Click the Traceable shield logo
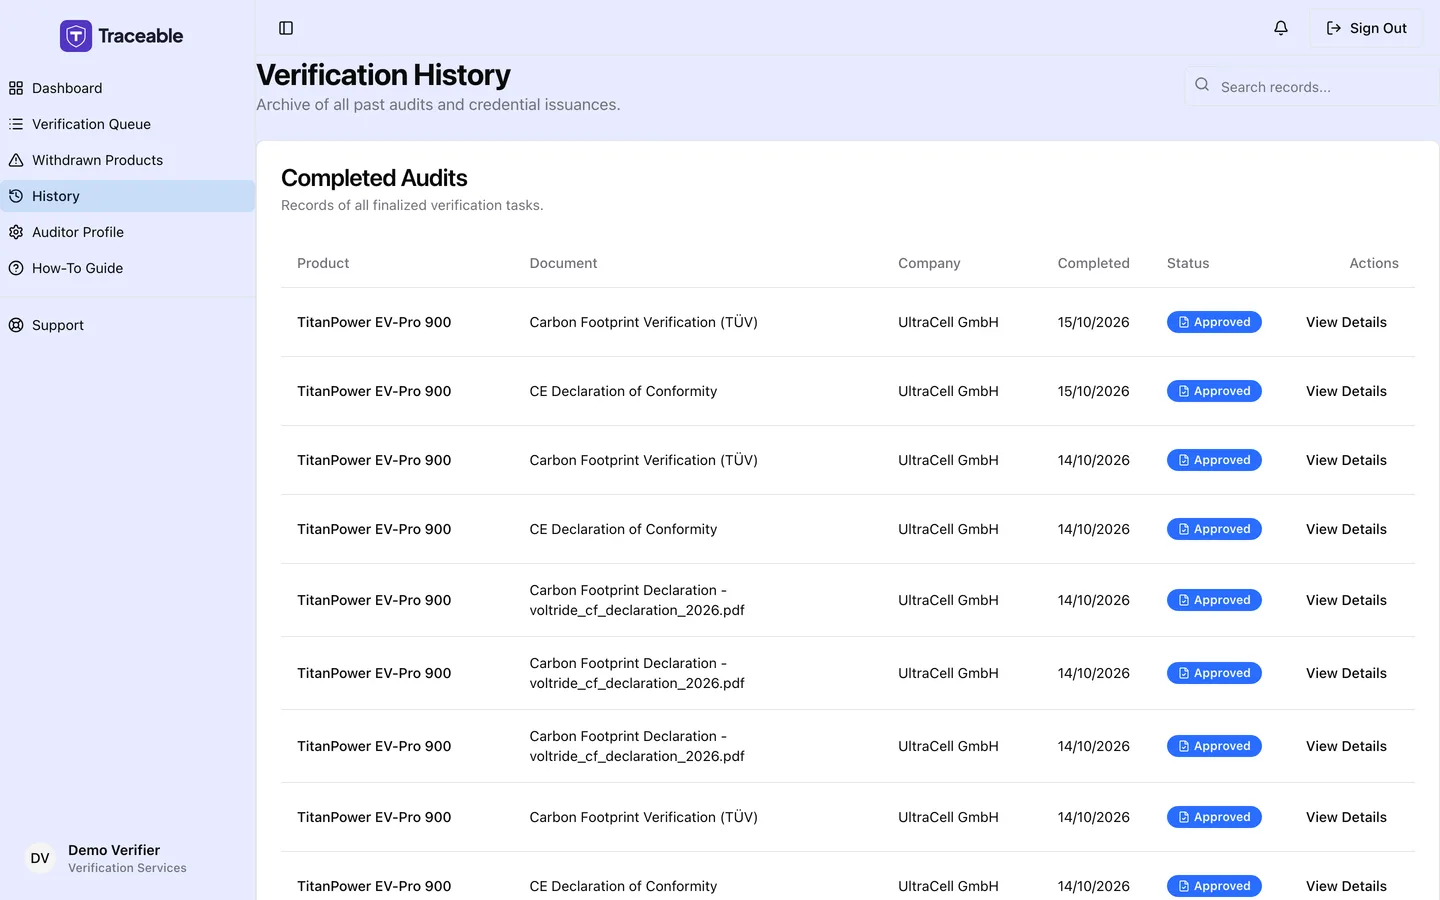This screenshot has height=900, width=1440. [x=76, y=36]
